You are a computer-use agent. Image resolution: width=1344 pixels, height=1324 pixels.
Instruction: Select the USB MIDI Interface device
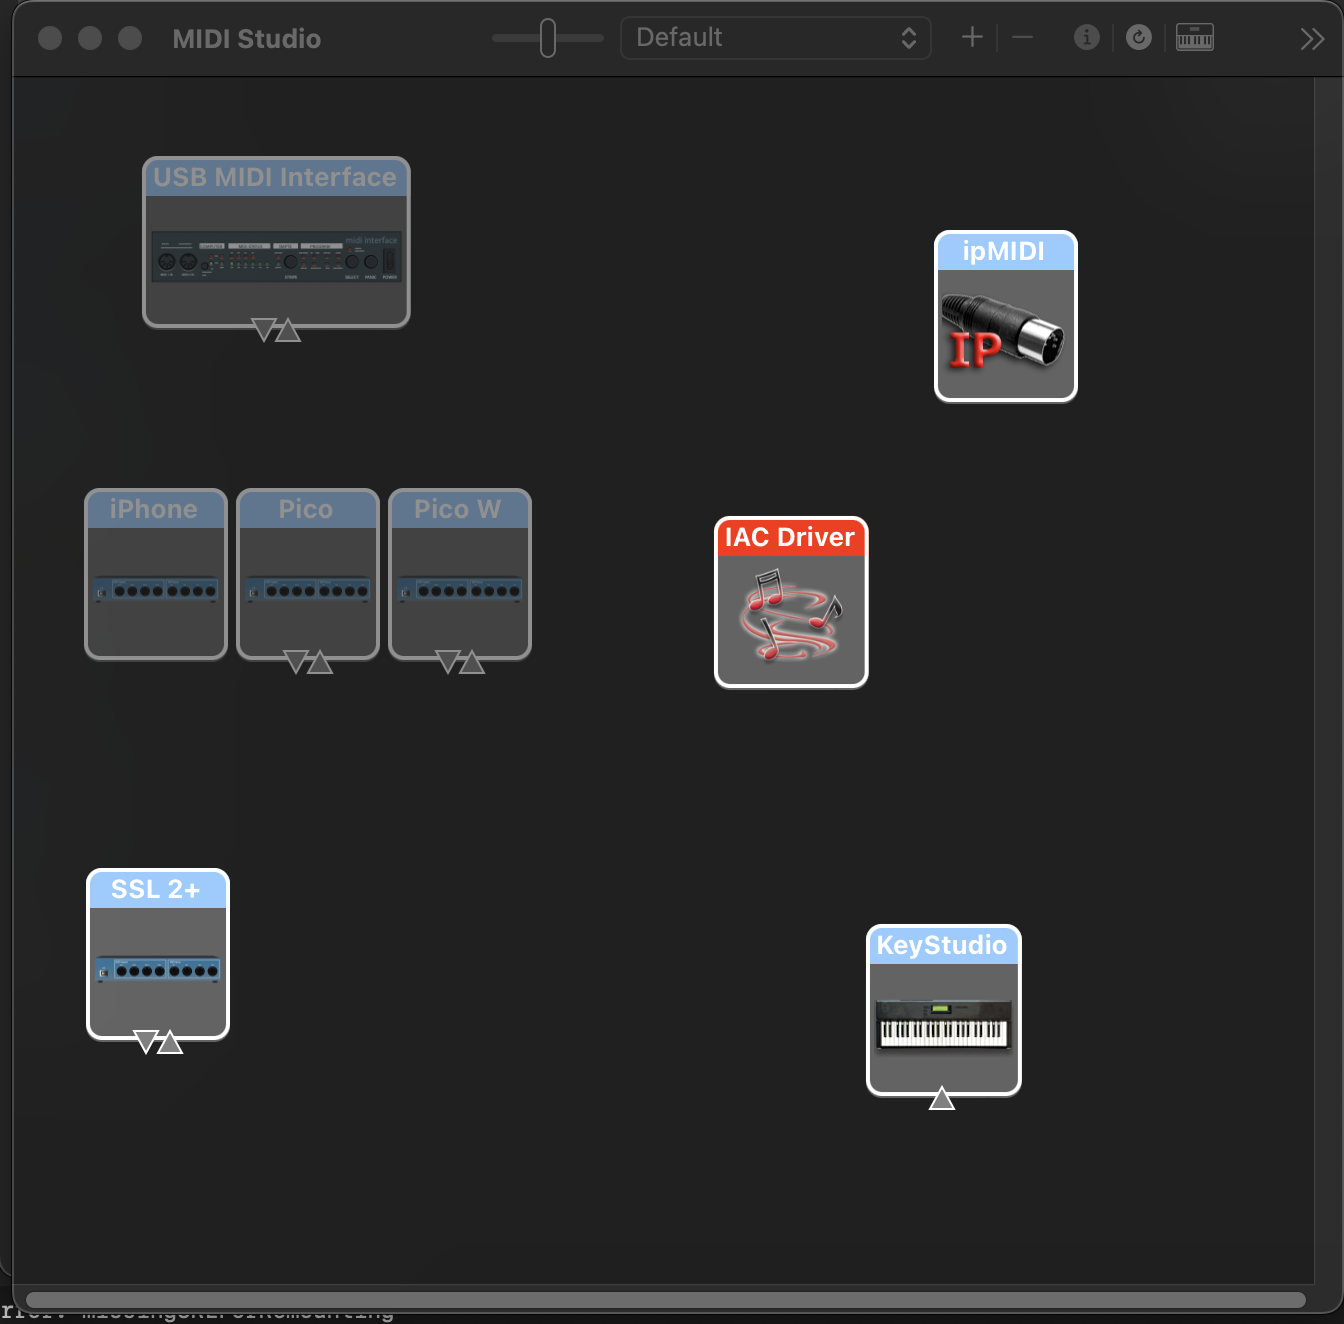point(276,242)
